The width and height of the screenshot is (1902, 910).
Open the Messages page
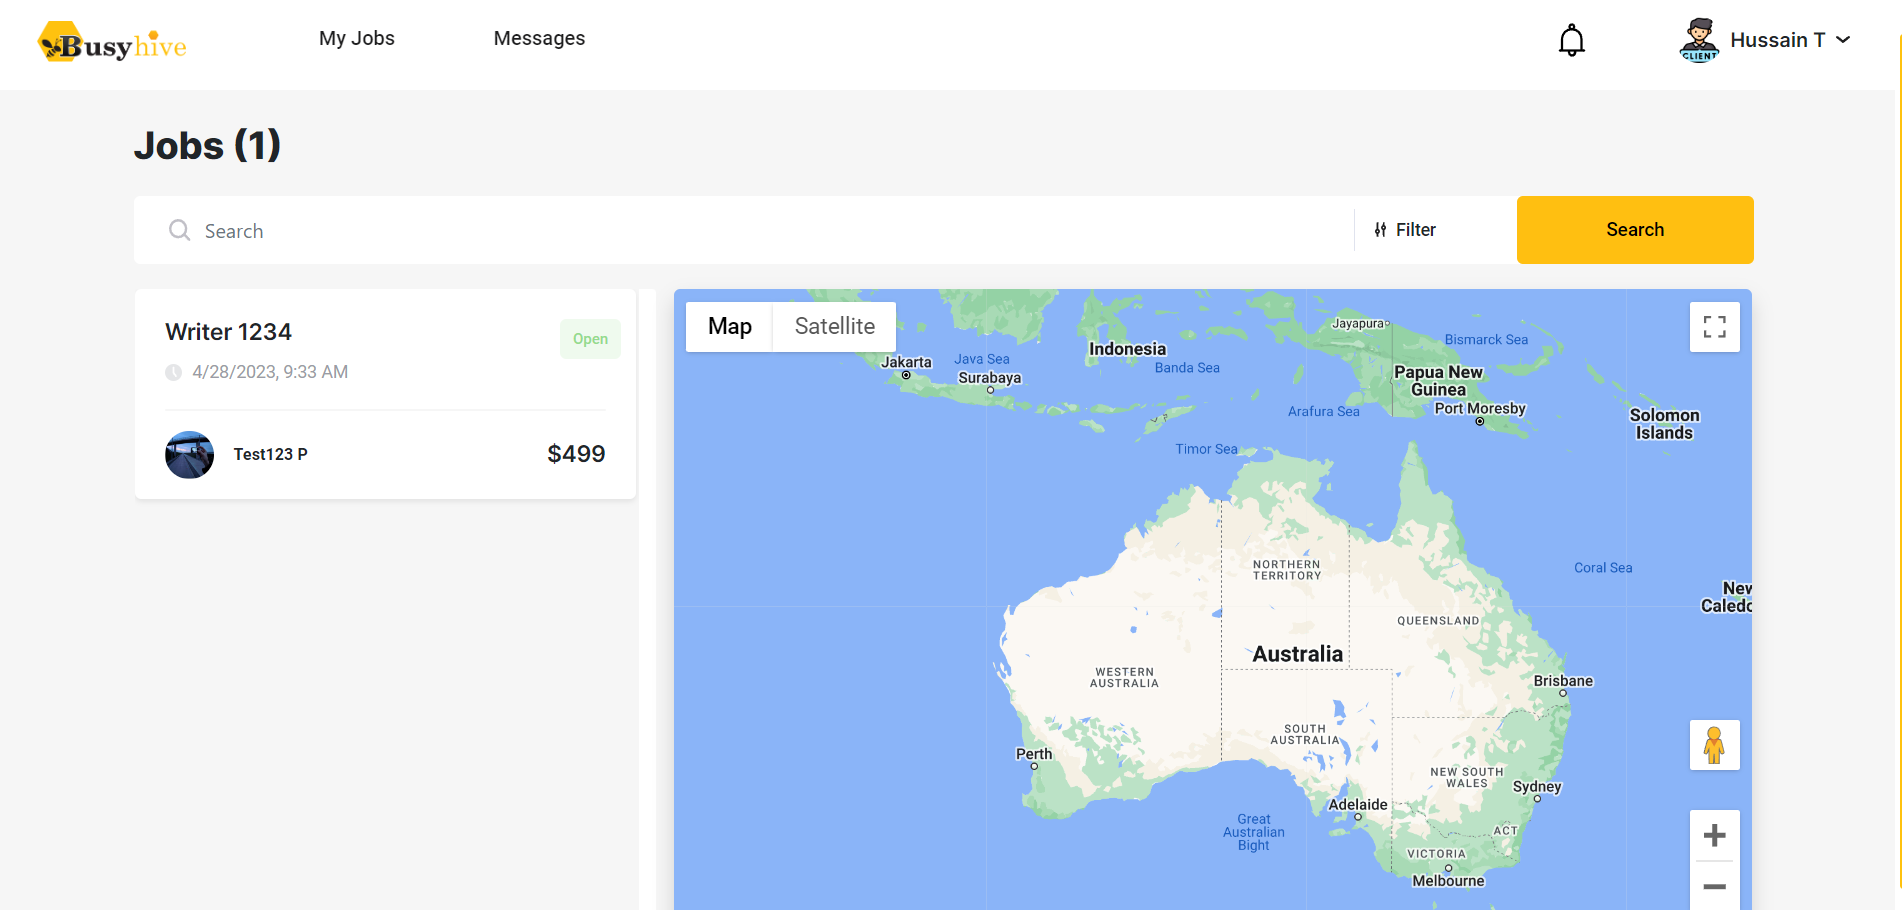pos(539,38)
